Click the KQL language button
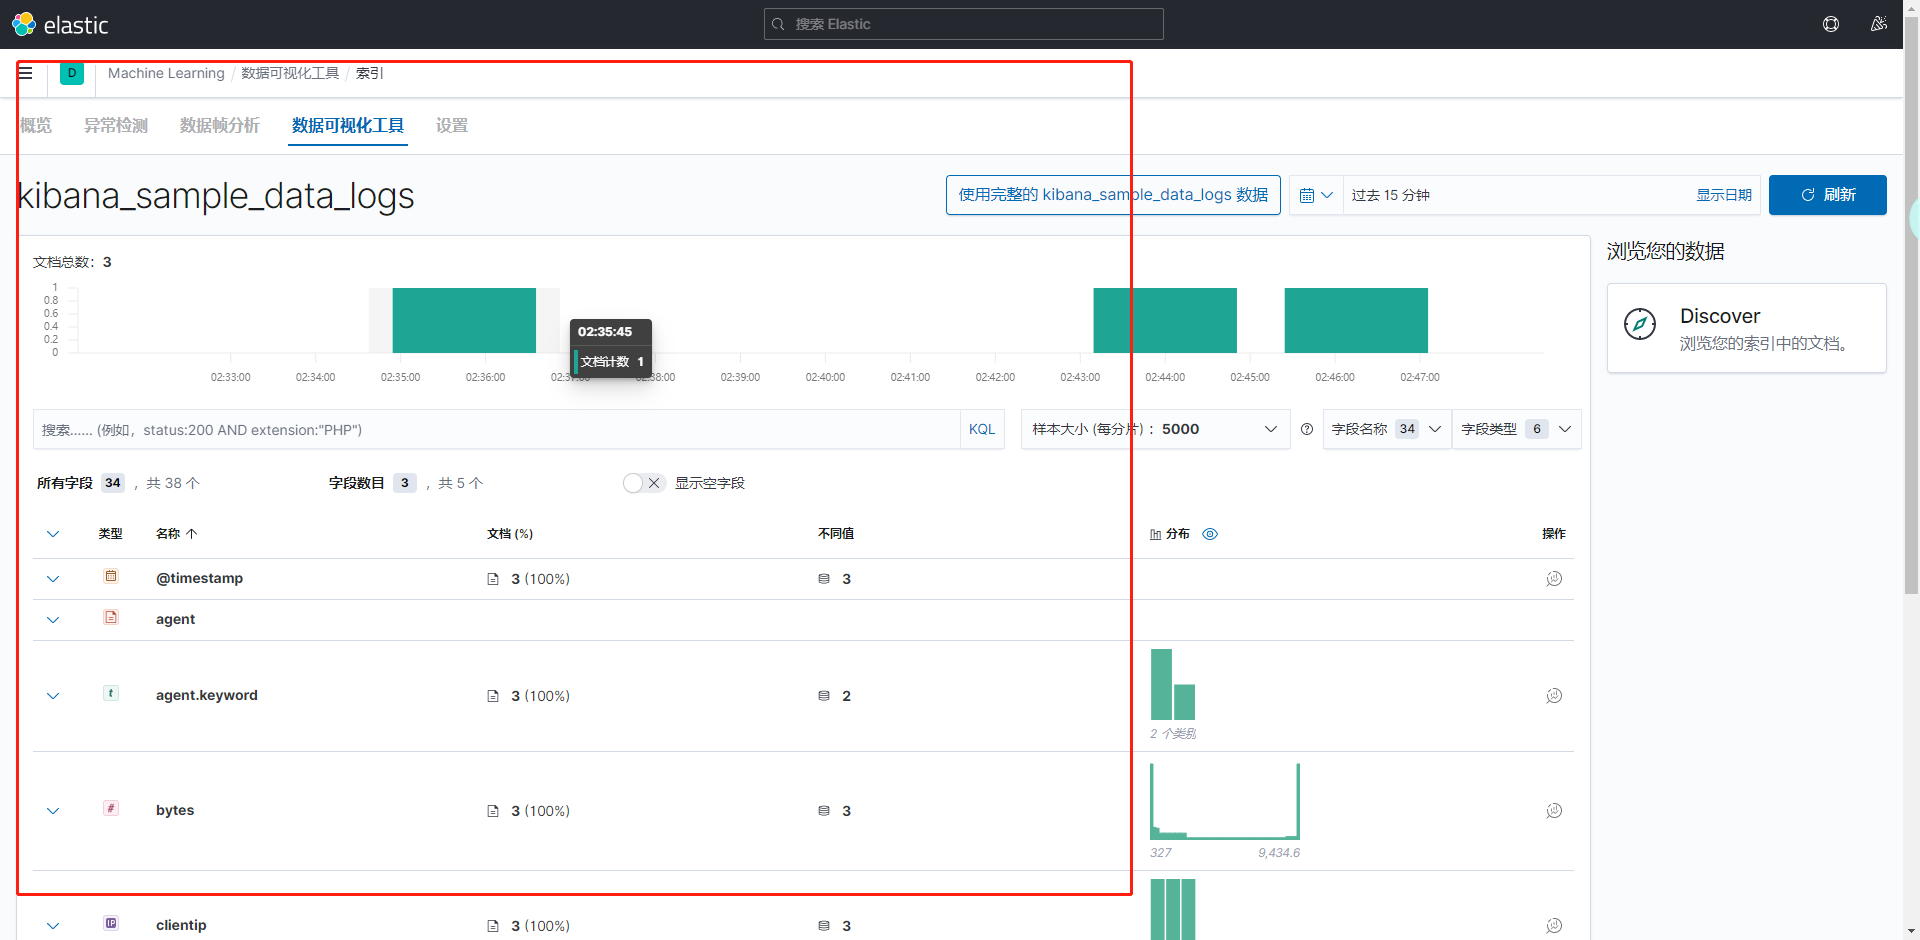Viewport: 1920px width, 940px height. click(982, 429)
